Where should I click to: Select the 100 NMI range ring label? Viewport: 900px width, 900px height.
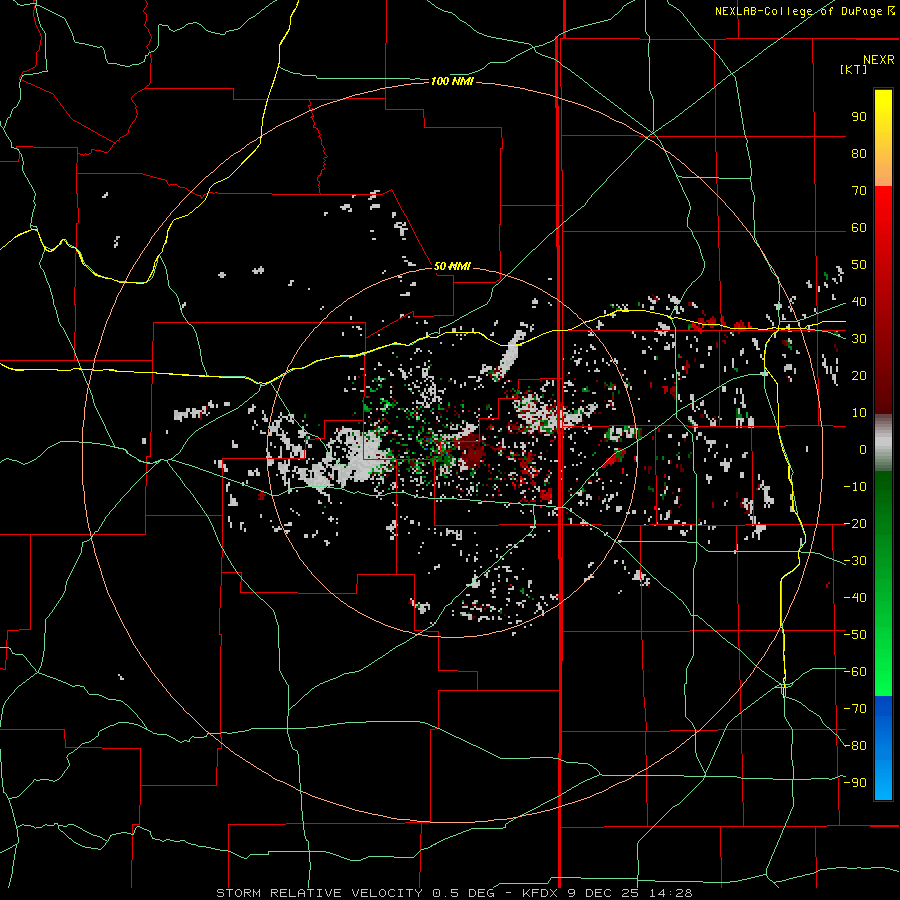point(452,82)
